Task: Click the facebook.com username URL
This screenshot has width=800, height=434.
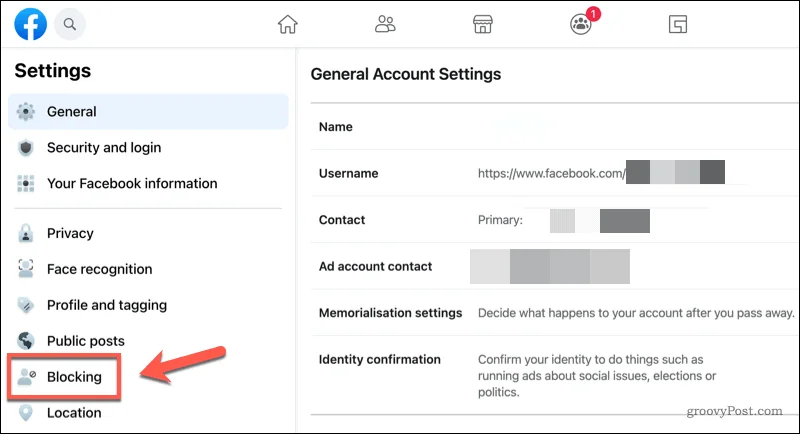Action: tap(552, 173)
